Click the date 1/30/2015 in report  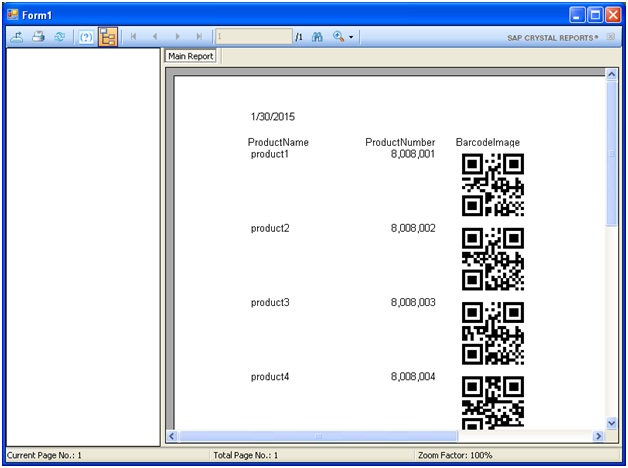[273, 117]
